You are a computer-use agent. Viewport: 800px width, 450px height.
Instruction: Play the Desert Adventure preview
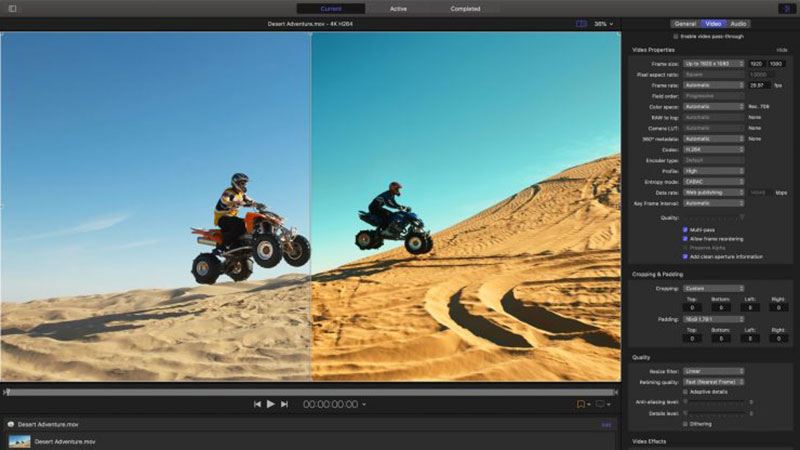click(270, 404)
